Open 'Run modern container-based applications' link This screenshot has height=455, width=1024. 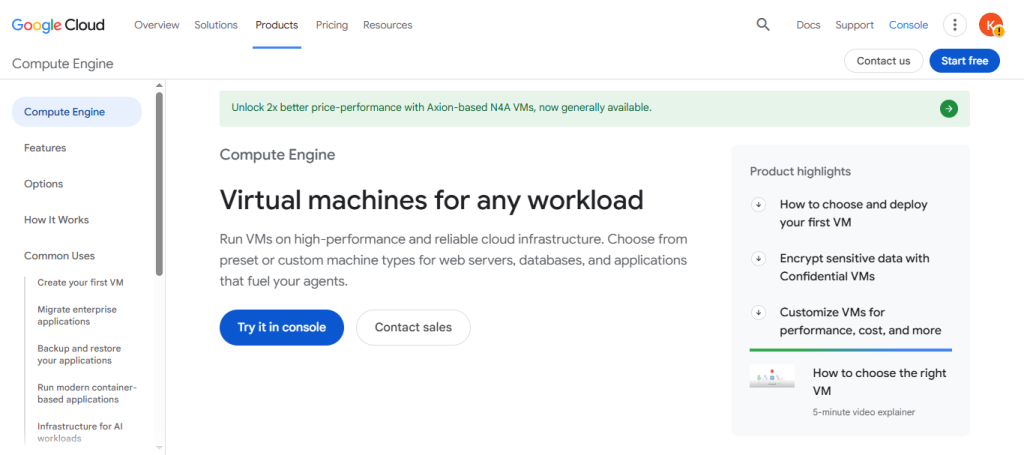pos(86,393)
